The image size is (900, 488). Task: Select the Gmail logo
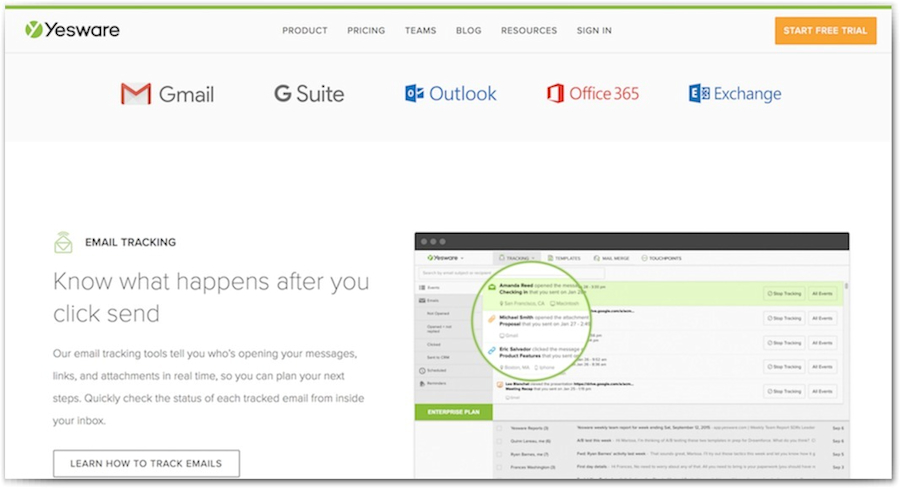(x=167, y=94)
